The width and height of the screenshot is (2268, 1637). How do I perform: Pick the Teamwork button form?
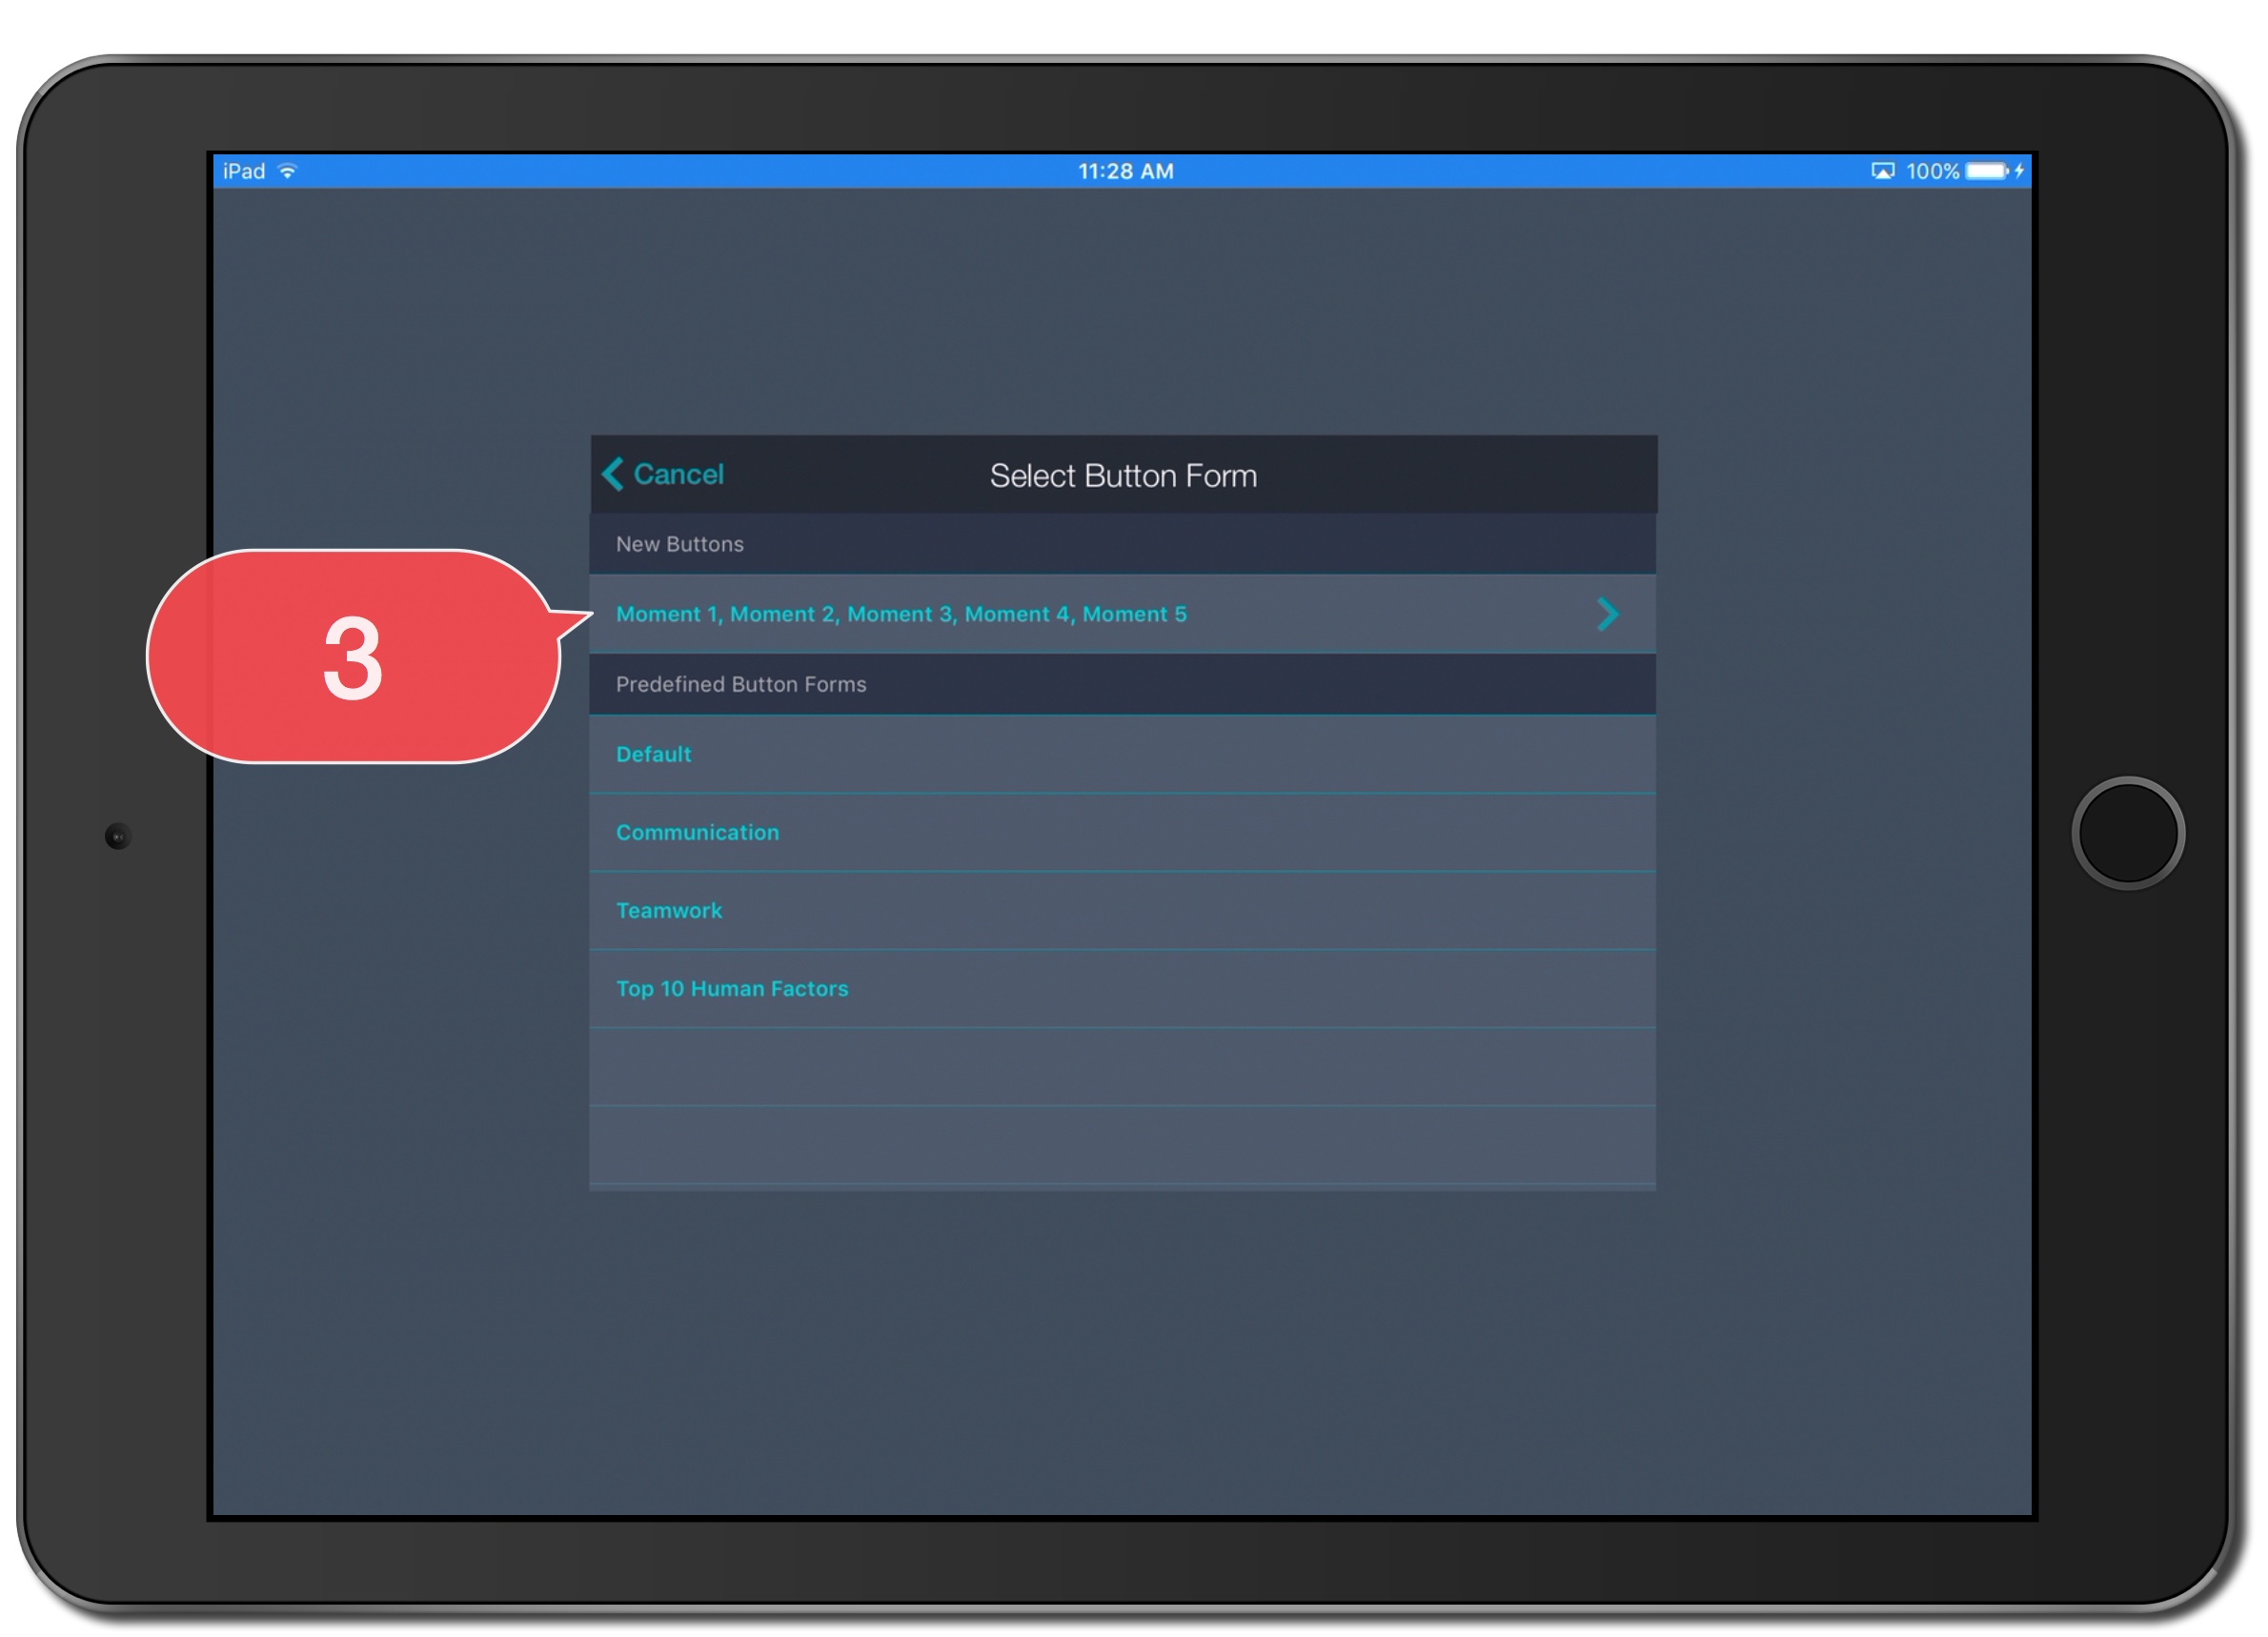[x=669, y=911]
